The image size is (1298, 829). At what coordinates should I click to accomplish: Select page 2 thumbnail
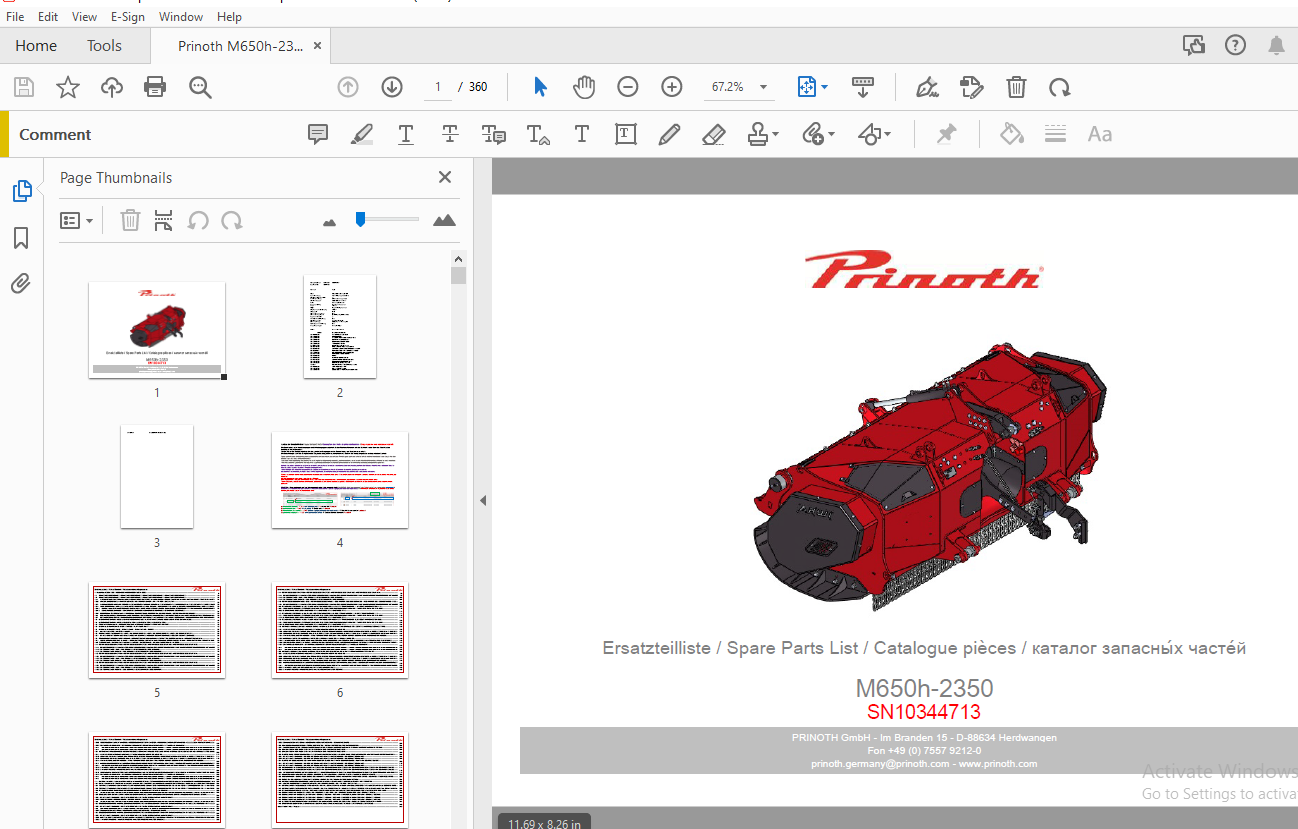[x=340, y=326]
